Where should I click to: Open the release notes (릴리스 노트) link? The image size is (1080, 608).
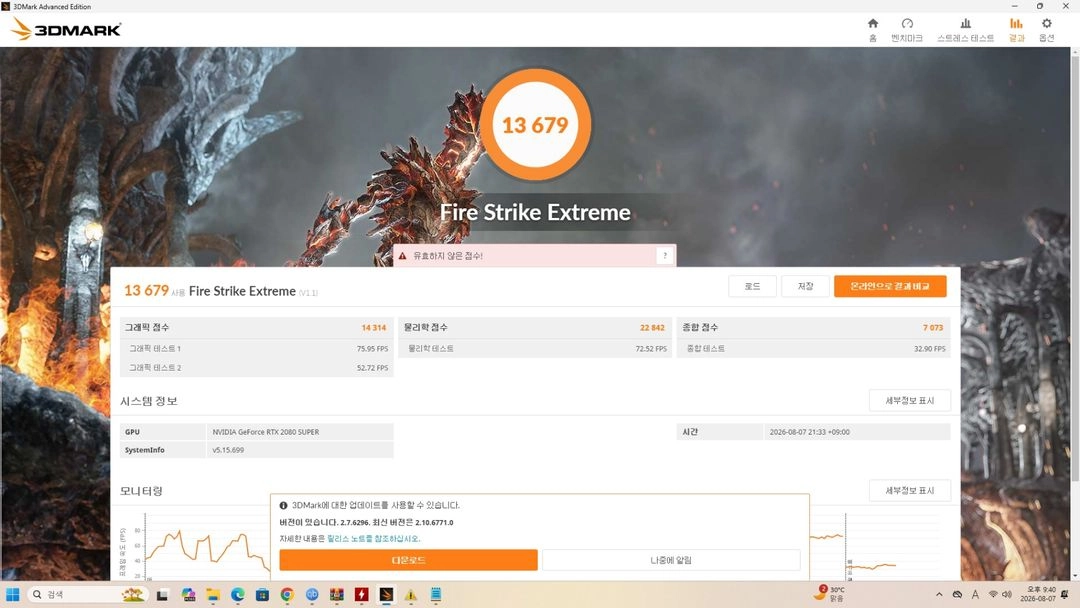point(373,538)
